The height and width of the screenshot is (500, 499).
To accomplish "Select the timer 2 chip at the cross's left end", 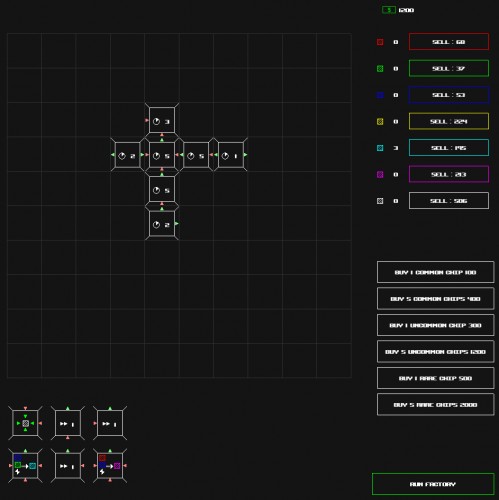I will click(127, 155).
